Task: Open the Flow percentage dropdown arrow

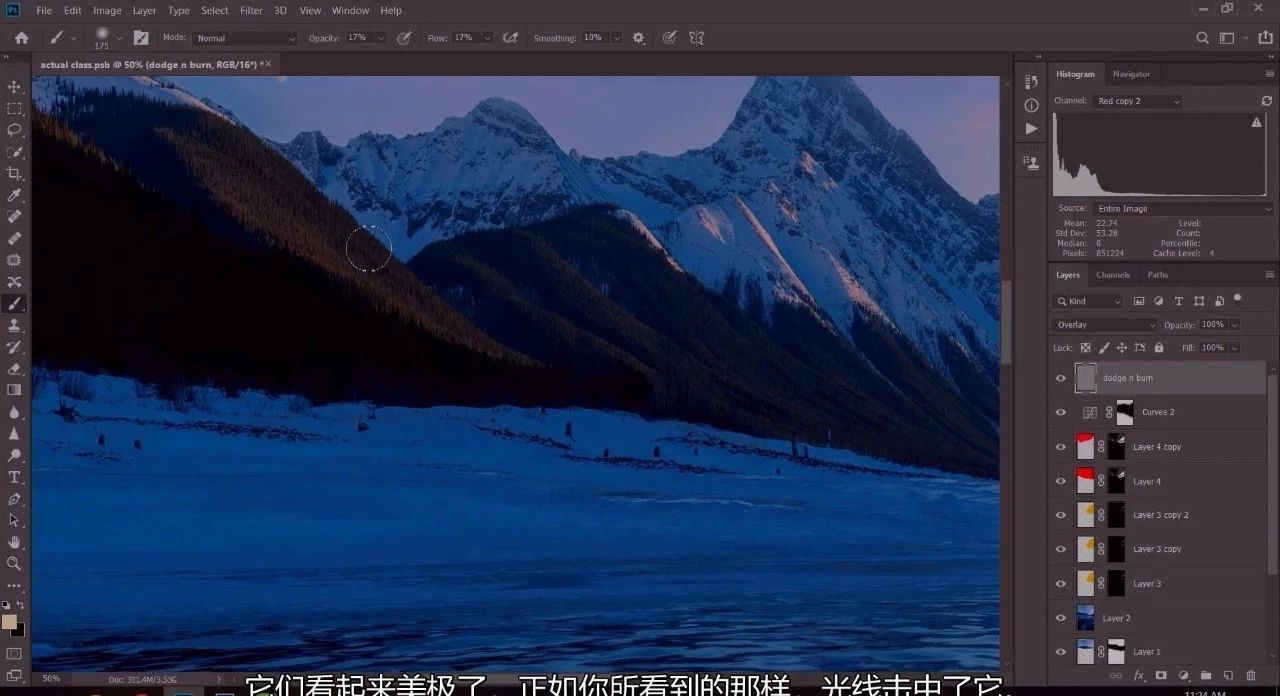Action: click(487, 38)
